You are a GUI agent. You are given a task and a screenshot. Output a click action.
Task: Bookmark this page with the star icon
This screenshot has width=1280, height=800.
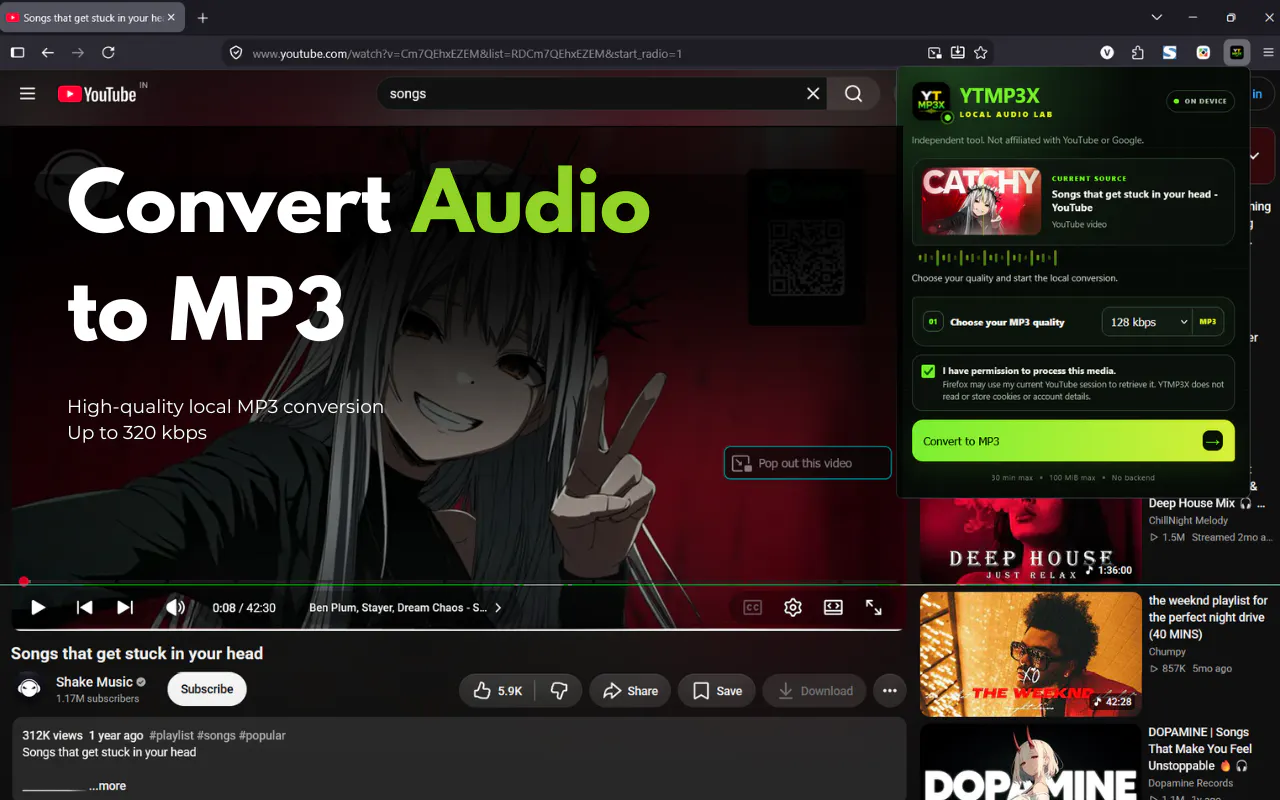[x=981, y=53]
